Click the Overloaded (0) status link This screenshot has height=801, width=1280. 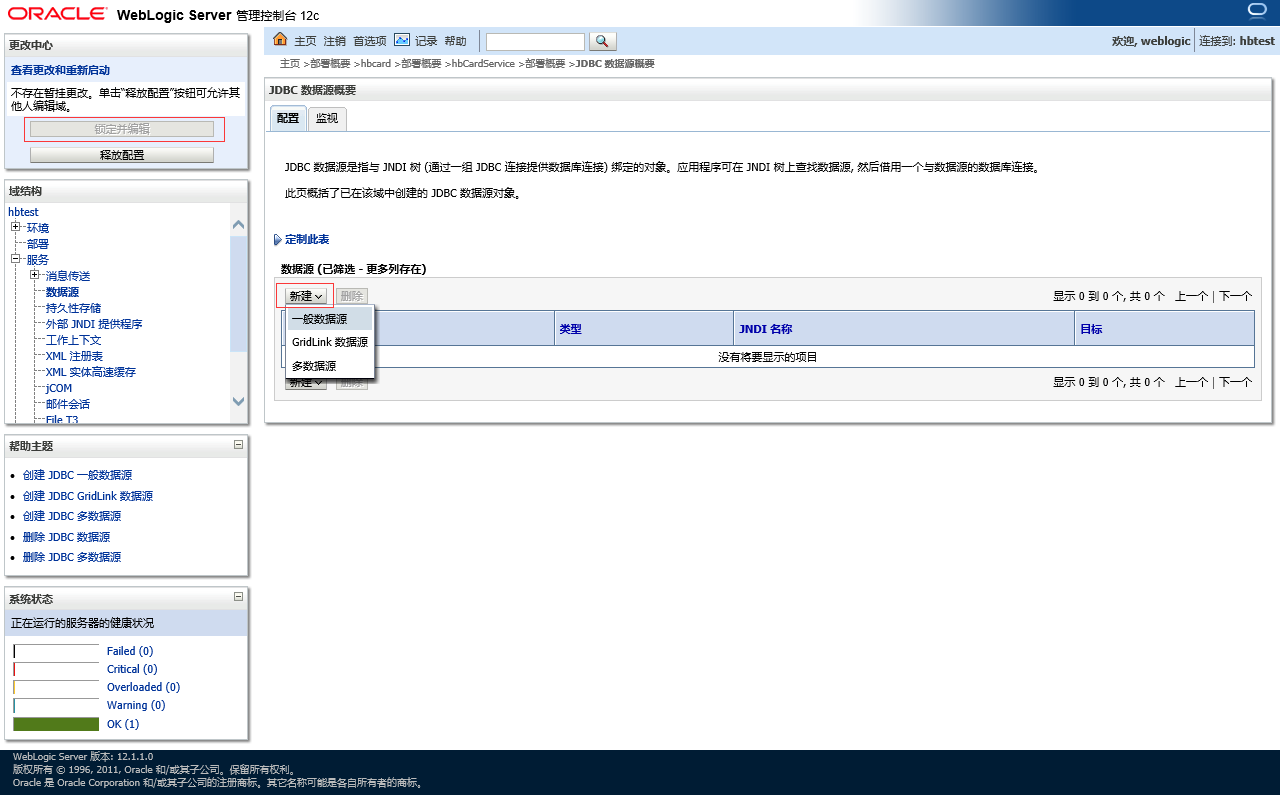point(143,687)
